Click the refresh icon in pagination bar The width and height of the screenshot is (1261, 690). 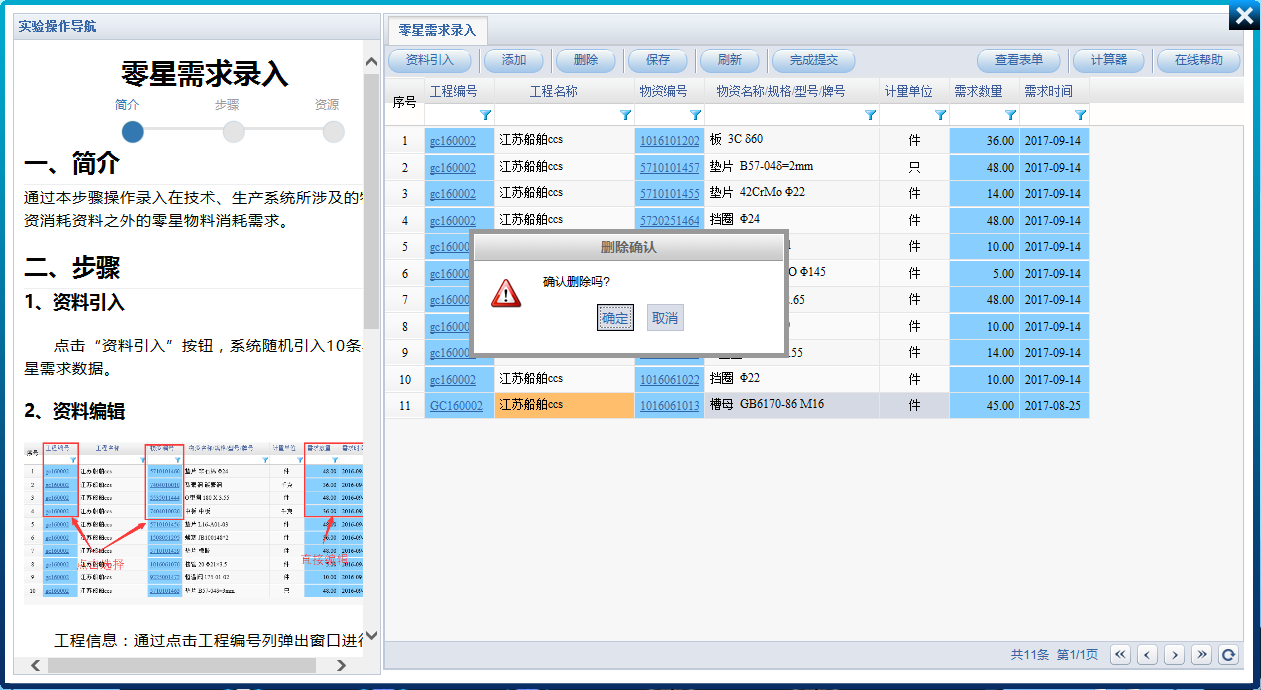tap(1229, 655)
